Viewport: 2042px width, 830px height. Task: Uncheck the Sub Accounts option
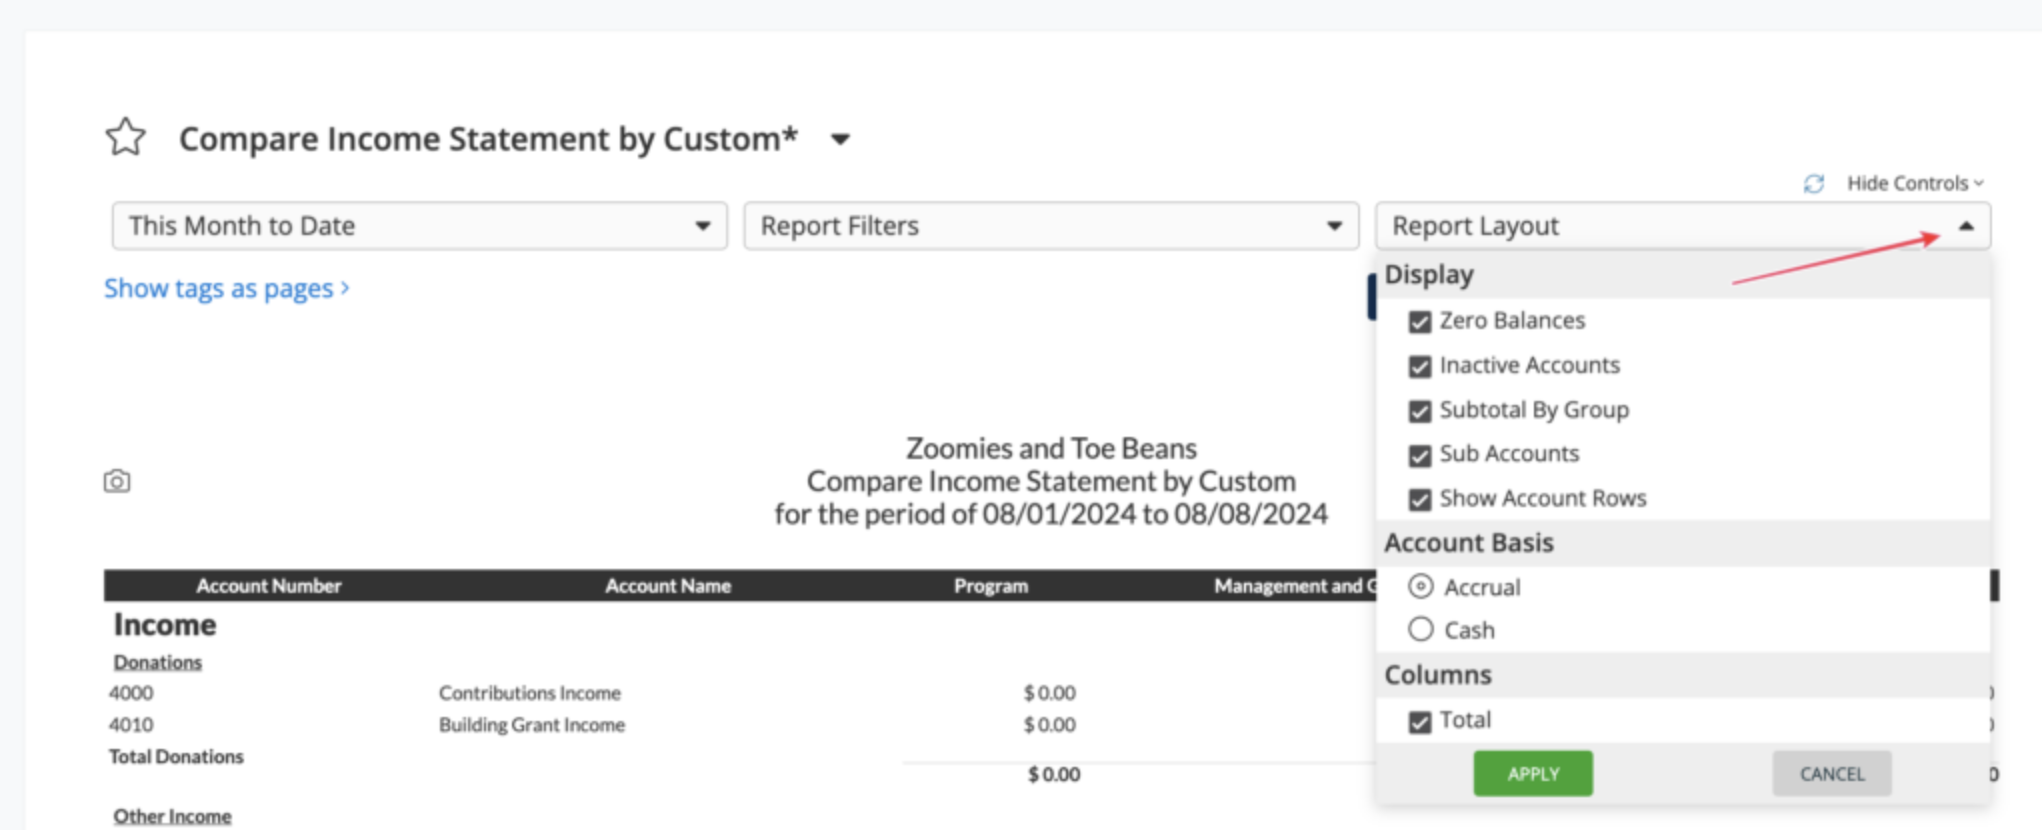click(x=1419, y=455)
